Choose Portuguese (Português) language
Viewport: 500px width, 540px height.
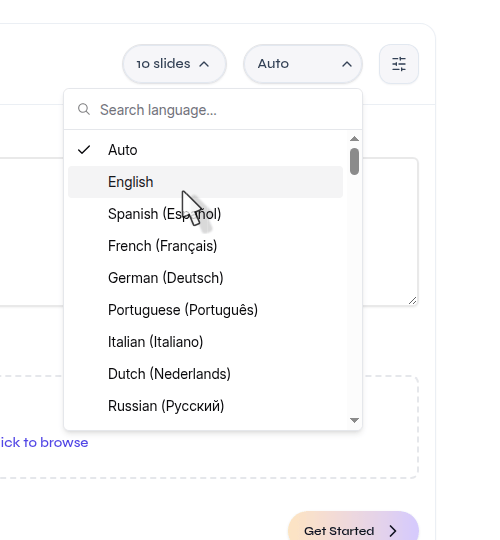coord(206,310)
